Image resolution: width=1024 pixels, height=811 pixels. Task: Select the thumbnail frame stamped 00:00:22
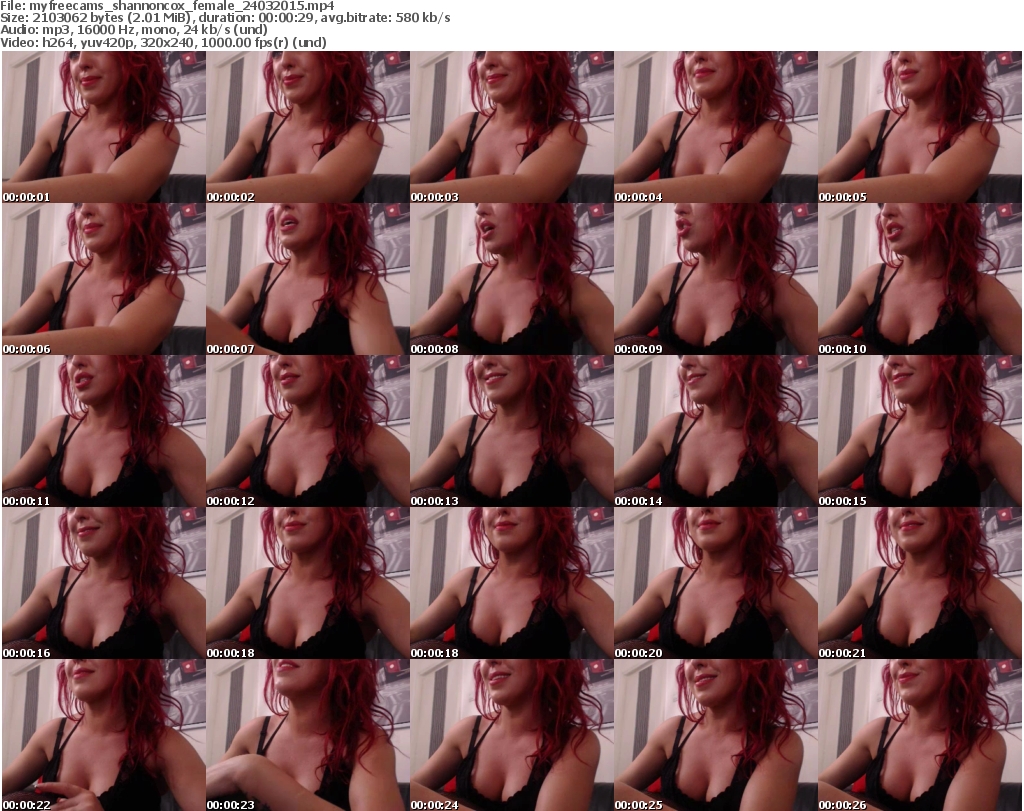(104, 735)
